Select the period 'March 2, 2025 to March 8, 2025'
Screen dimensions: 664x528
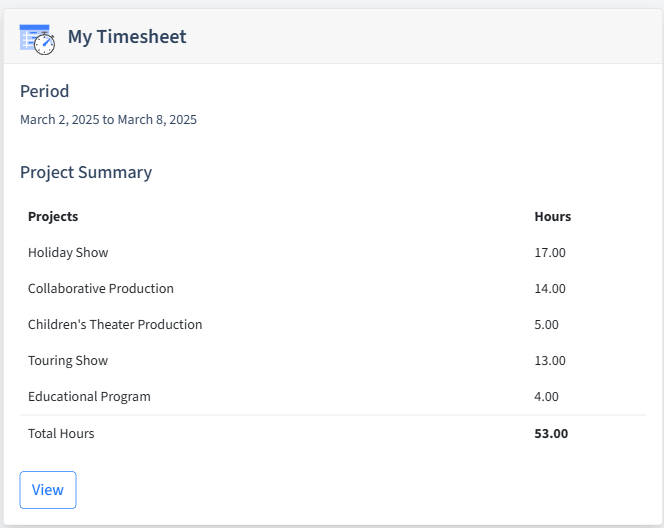pyautogui.click(x=108, y=120)
